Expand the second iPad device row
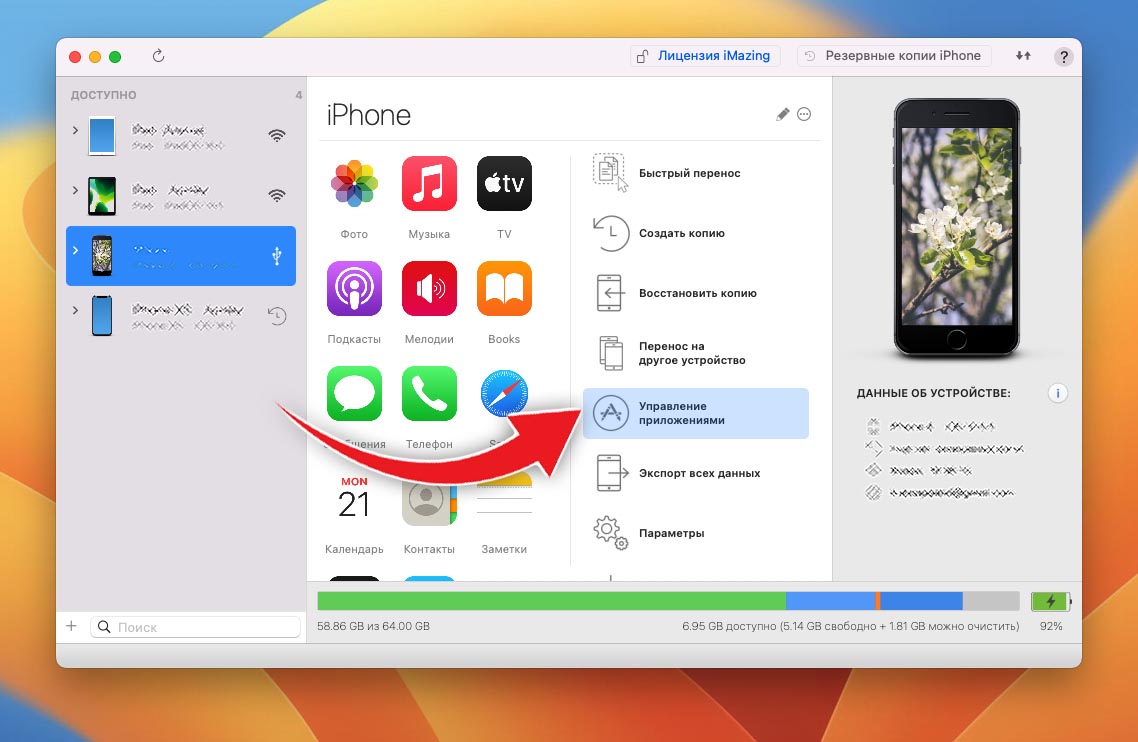Image resolution: width=1138 pixels, height=742 pixels. (x=75, y=190)
